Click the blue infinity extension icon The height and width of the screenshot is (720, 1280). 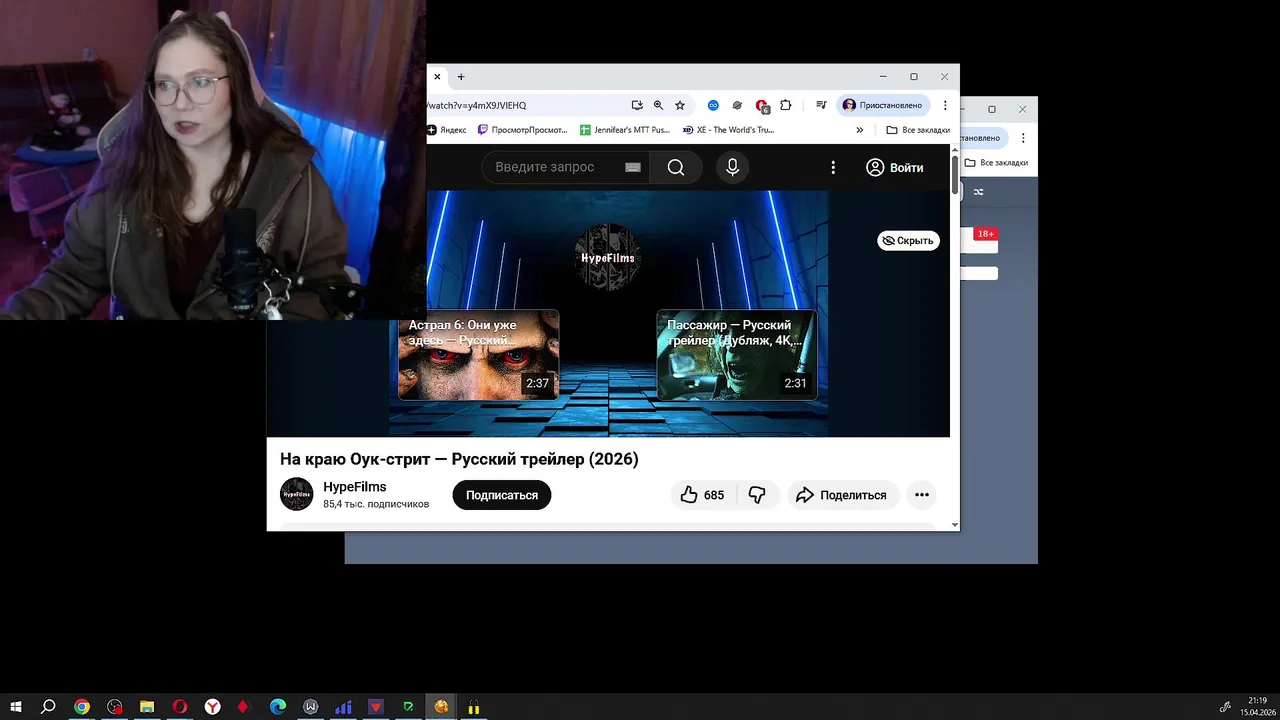coord(713,105)
